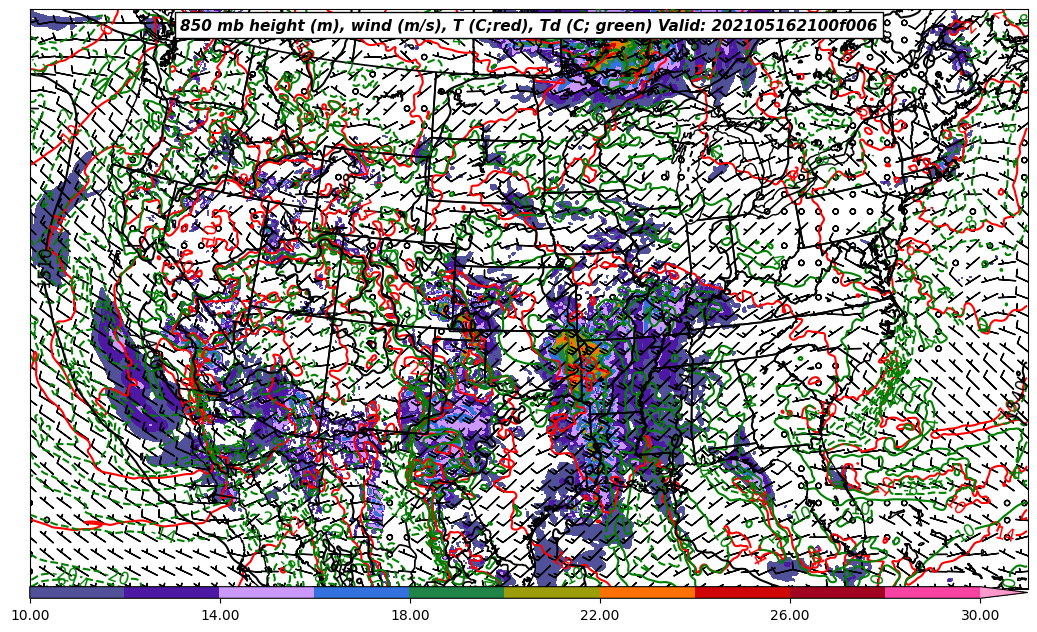Select the 26.00 colorbar tick label

[x=790, y=615]
